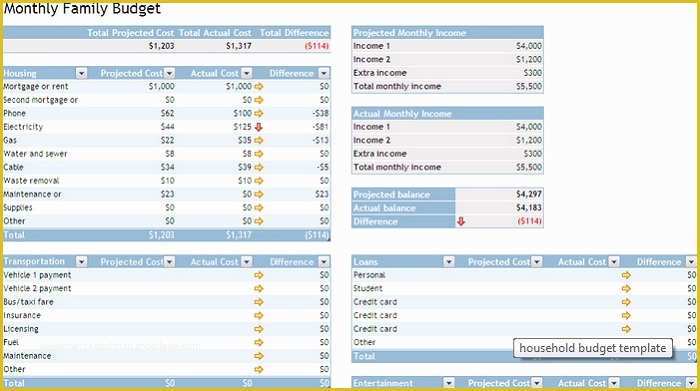Click the yellow arrow in Personal loan row

[626, 275]
